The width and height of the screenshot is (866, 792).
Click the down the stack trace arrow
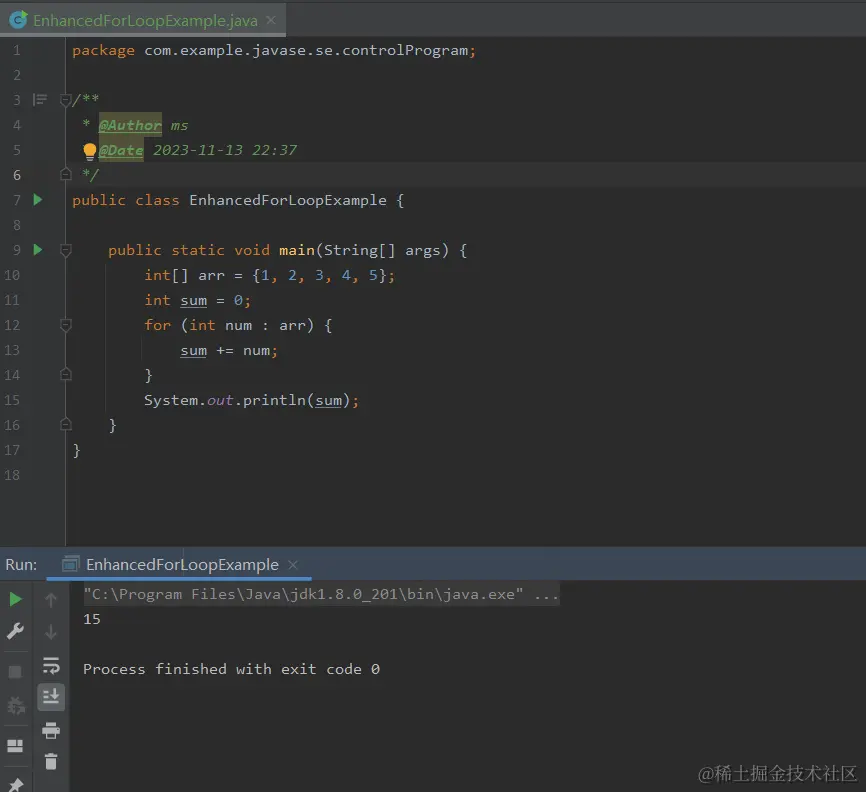(51, 632)
